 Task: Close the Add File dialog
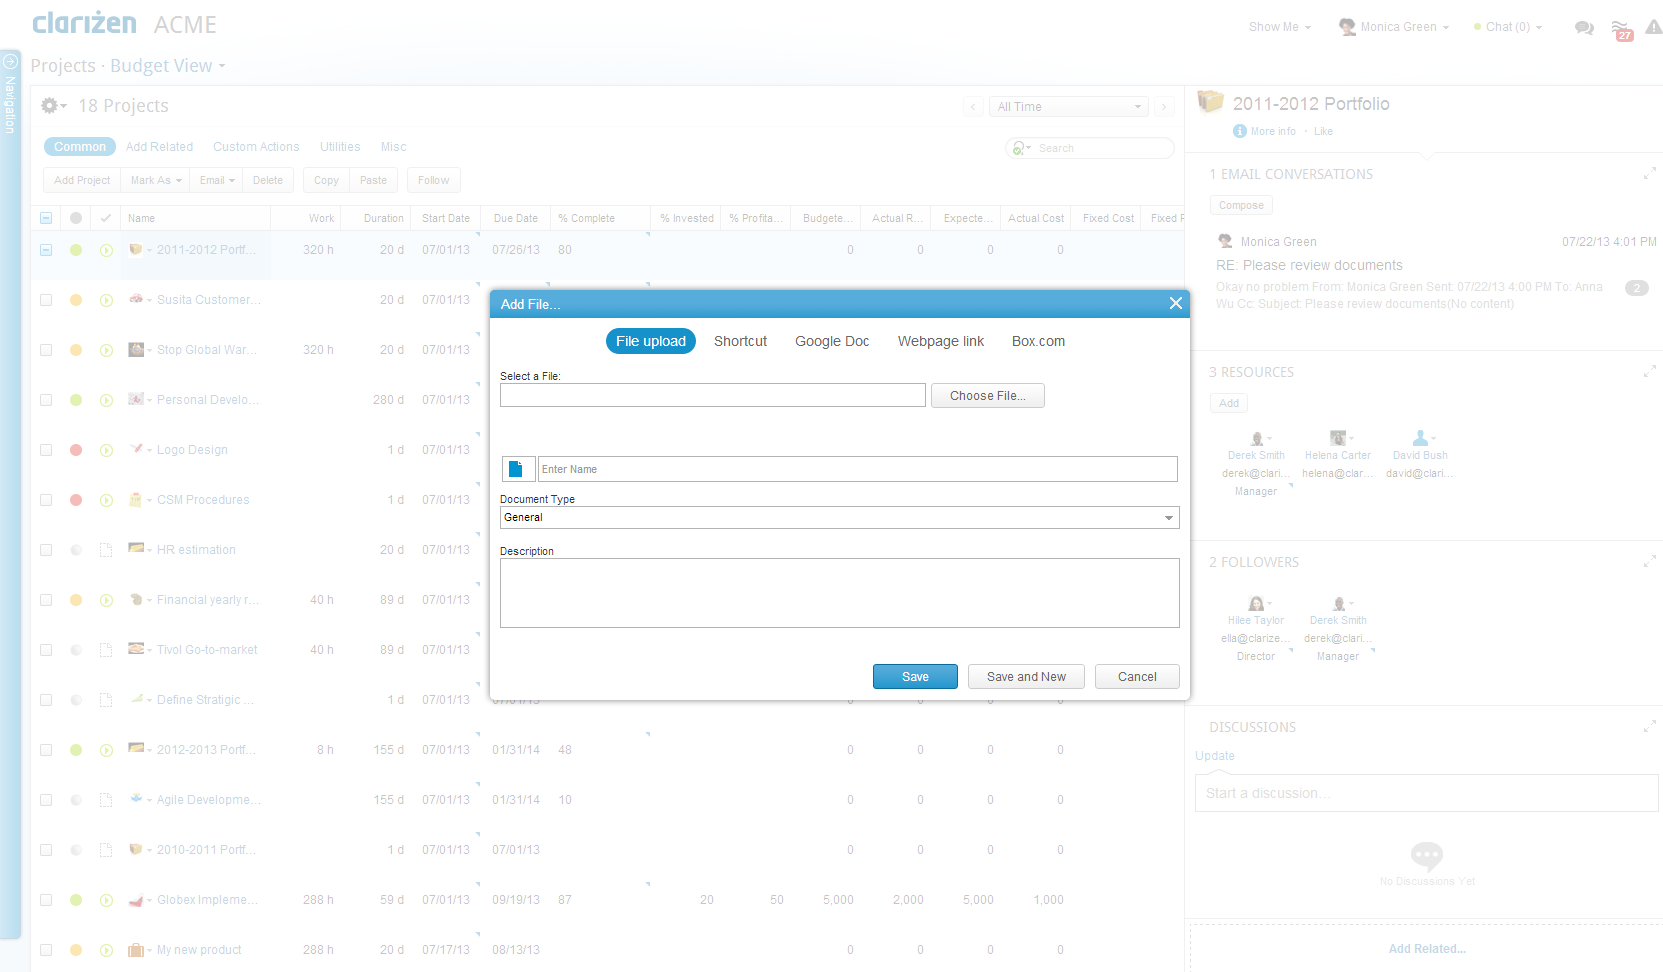pyautogui.click(x=1176, y=304)
